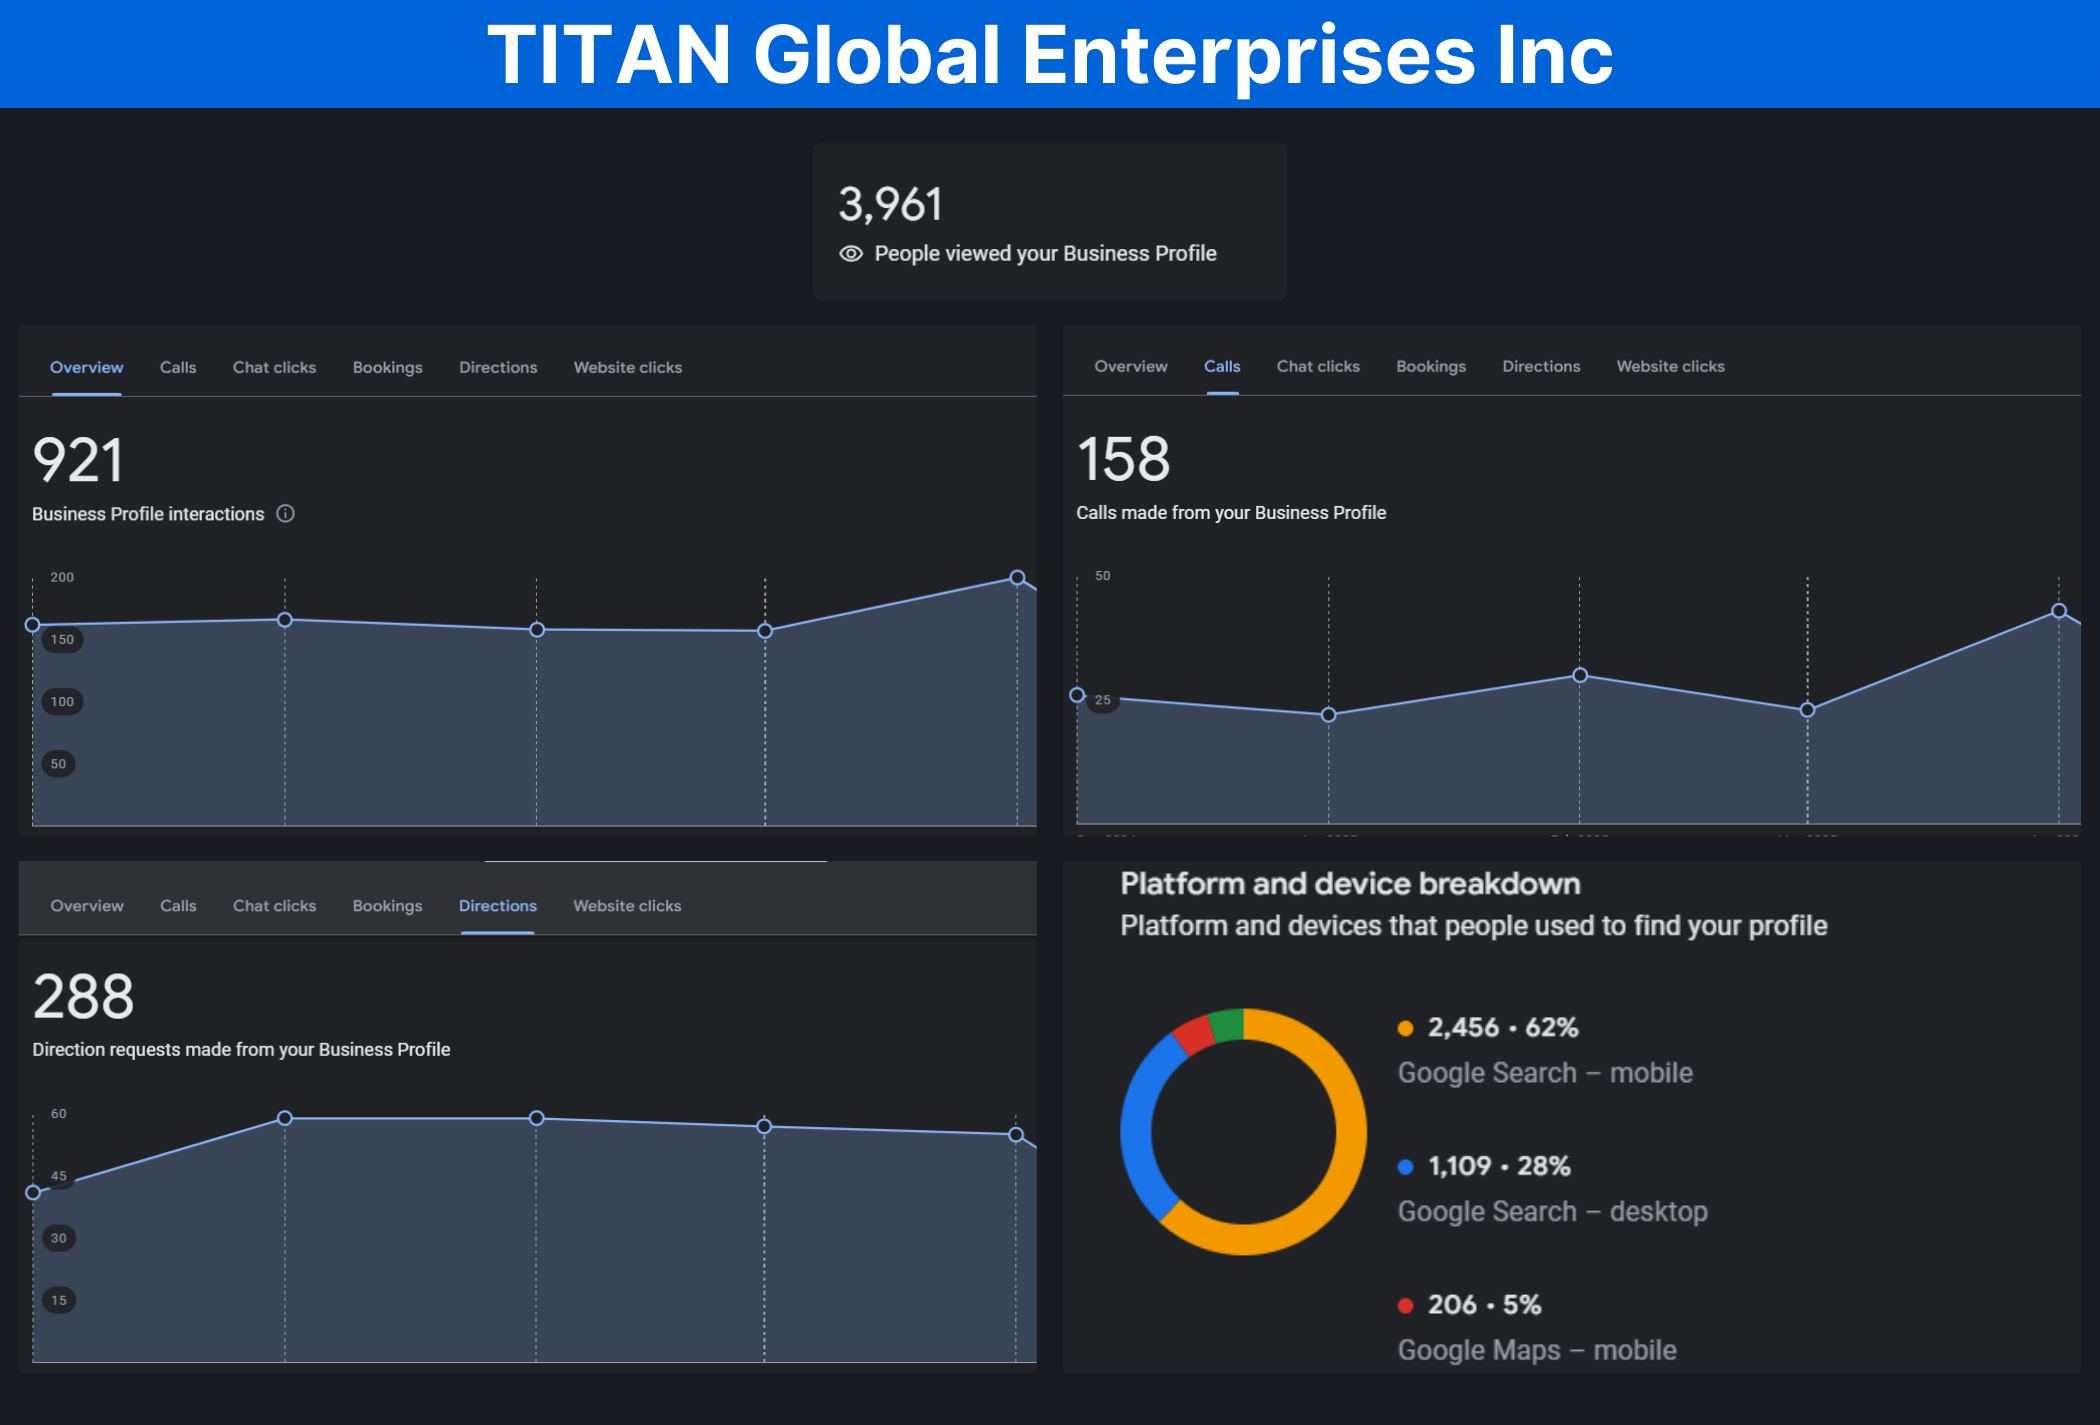Select Bookings tab in the Directions panel
Viewport: 2100px width, 1425px height.
387,906
